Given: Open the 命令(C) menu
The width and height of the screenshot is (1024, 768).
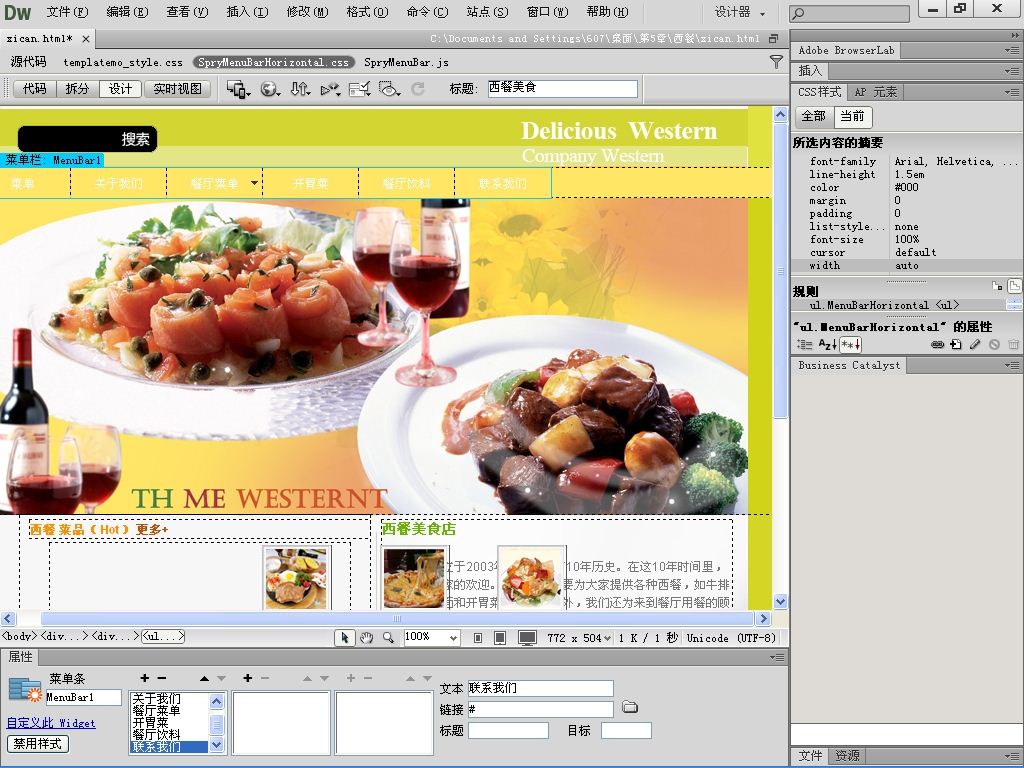Looking at the screenshot, I should 427,12.
